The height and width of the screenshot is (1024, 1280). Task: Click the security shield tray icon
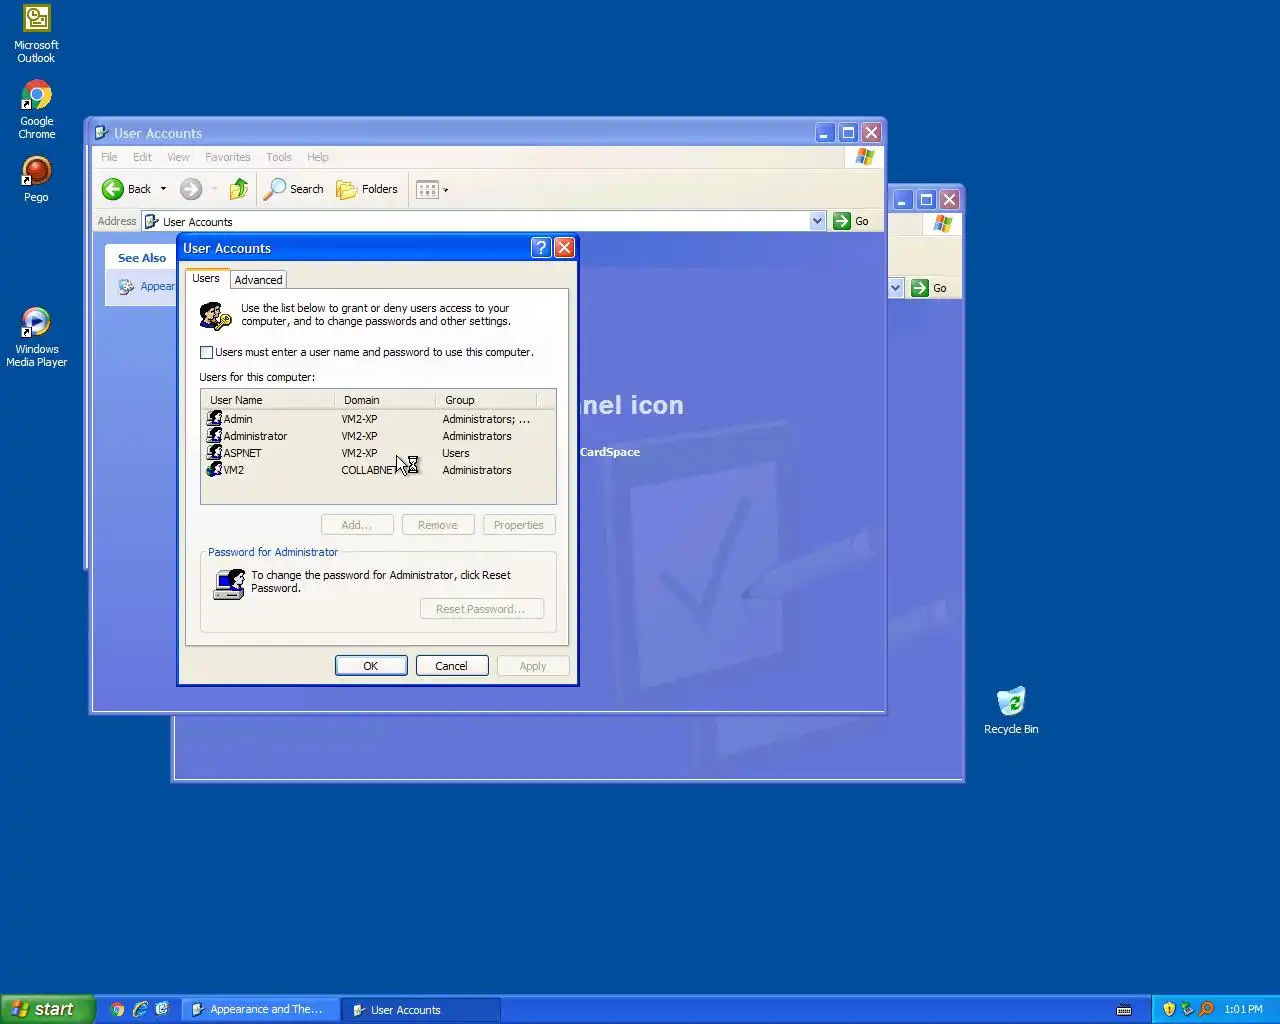coord(1169,1009)
